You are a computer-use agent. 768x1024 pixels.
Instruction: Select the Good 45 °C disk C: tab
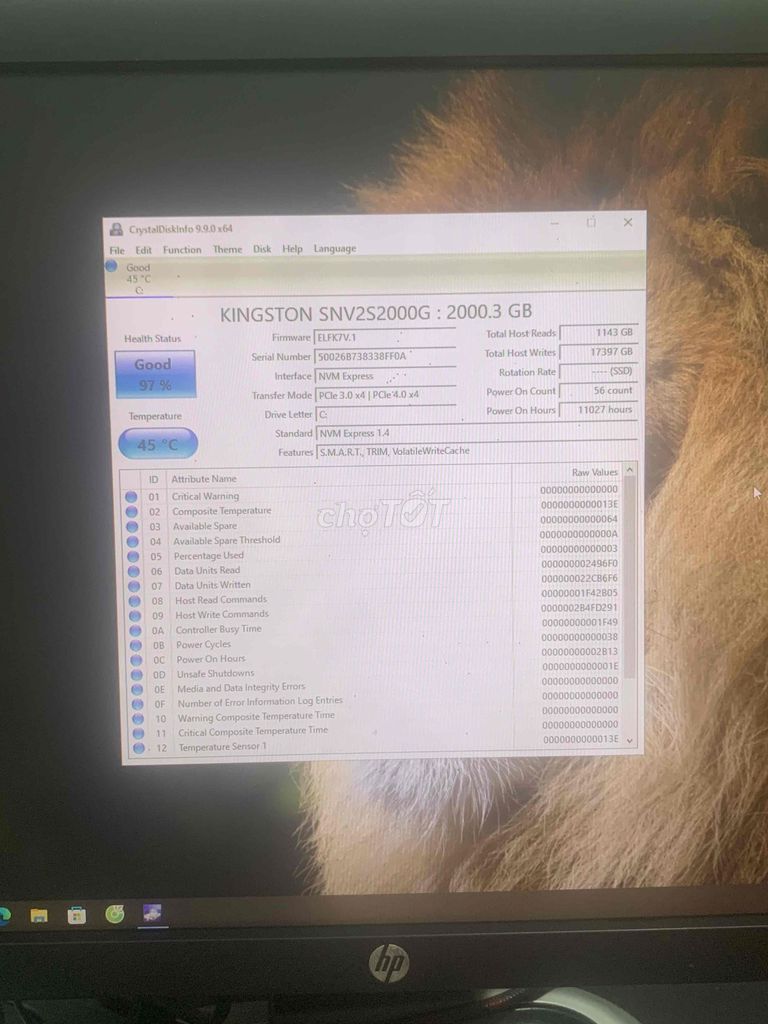coord(138,279)
